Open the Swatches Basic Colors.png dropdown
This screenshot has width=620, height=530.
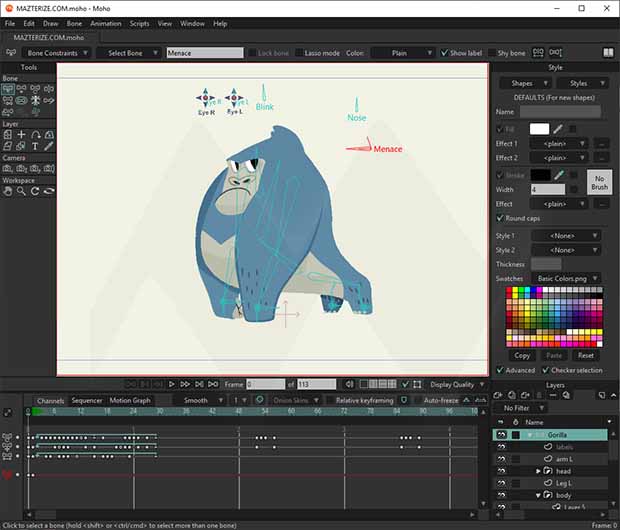569,278
